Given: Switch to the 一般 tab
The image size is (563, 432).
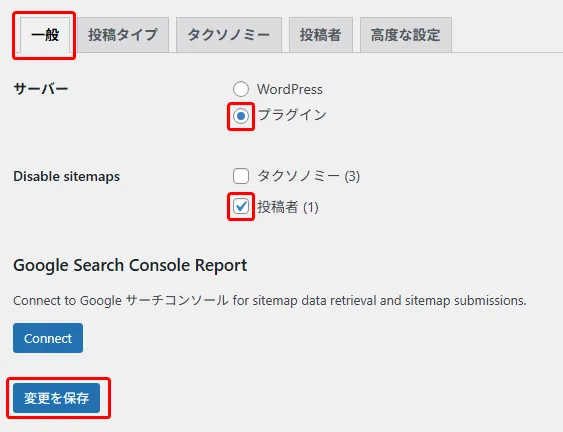Looking at the screenshot, I should (45, 35).
